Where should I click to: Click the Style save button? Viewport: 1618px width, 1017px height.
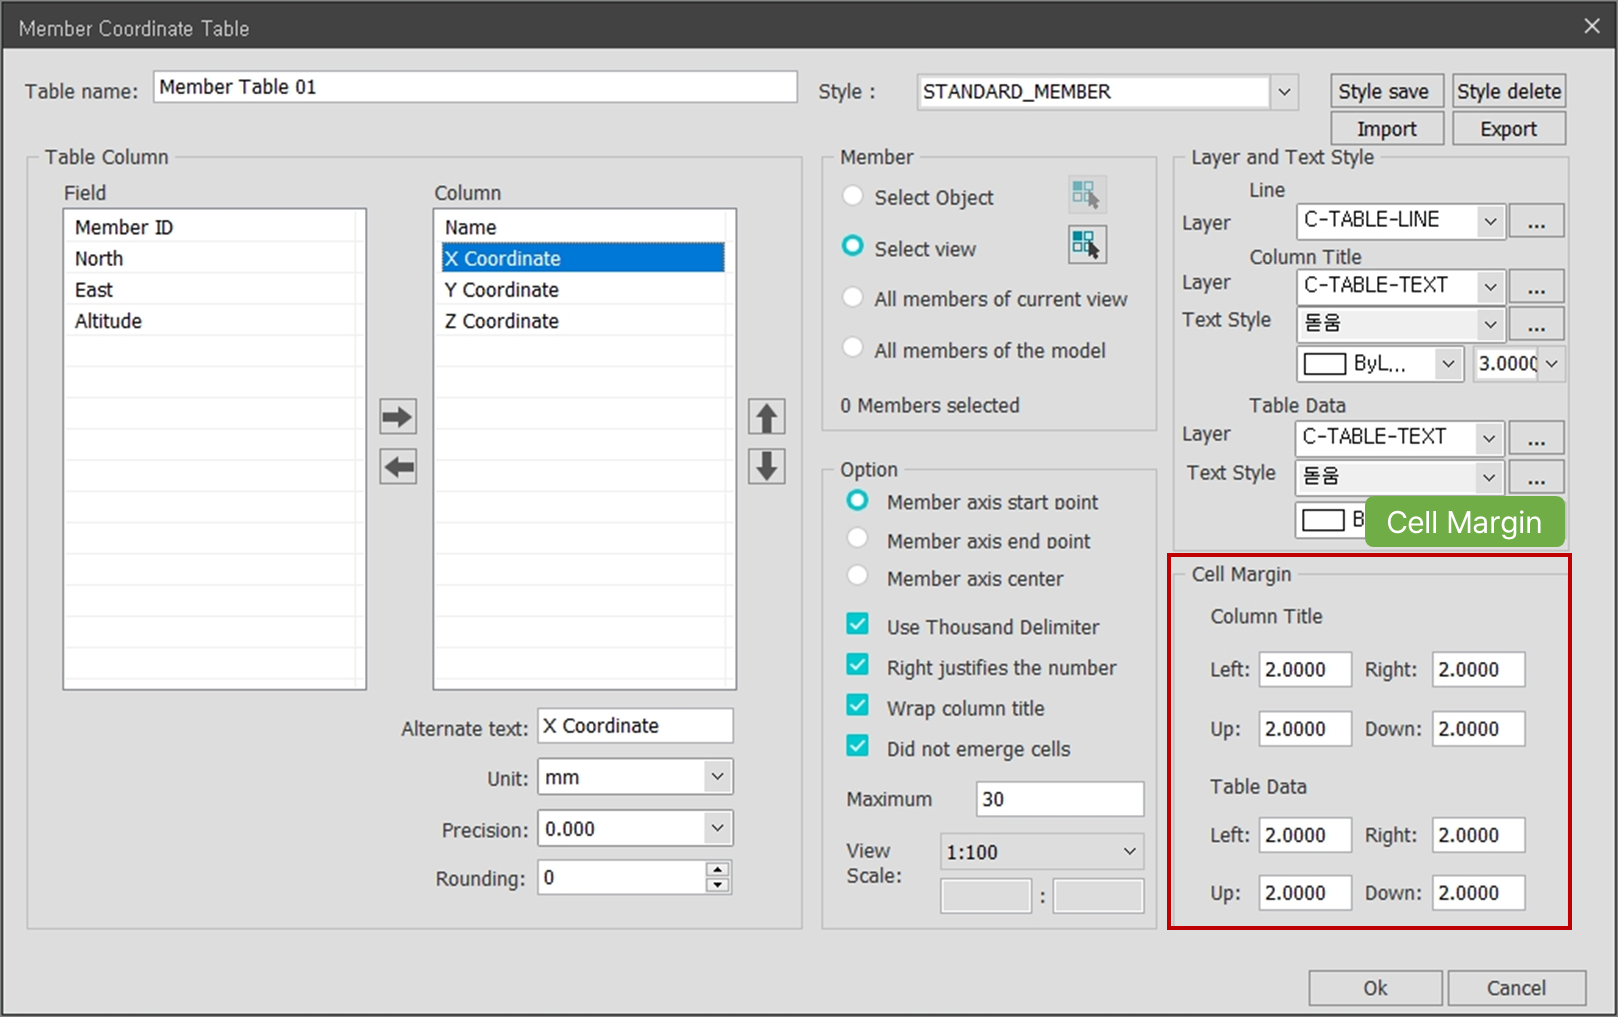[1387, 91]
